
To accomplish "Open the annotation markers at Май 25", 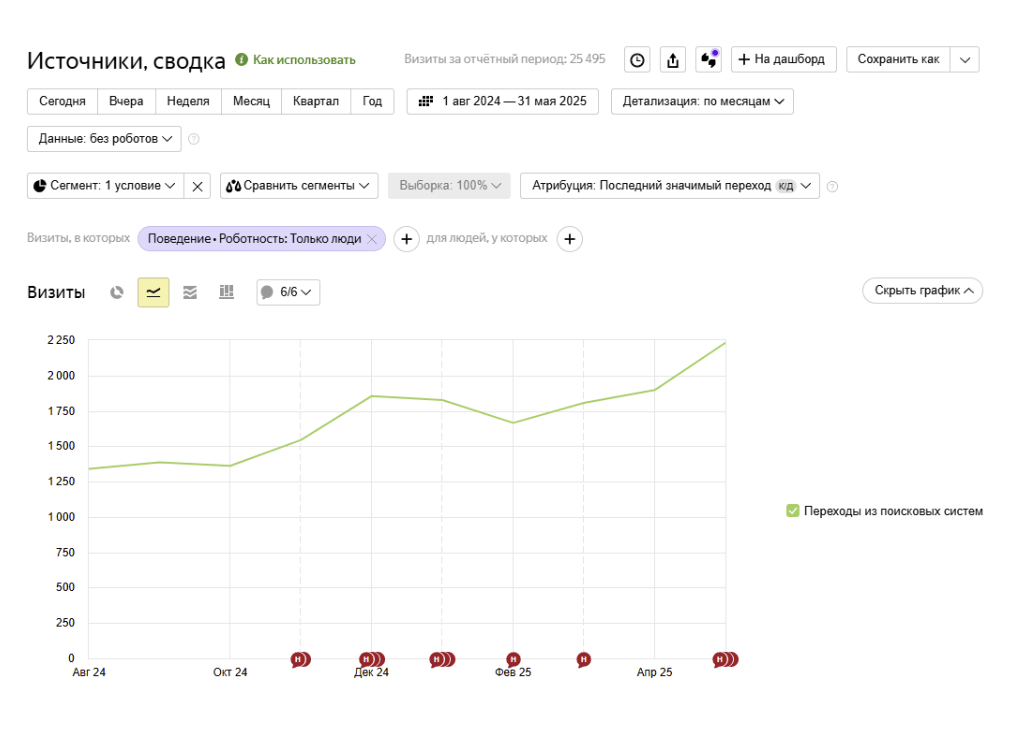I will (725, 659).
